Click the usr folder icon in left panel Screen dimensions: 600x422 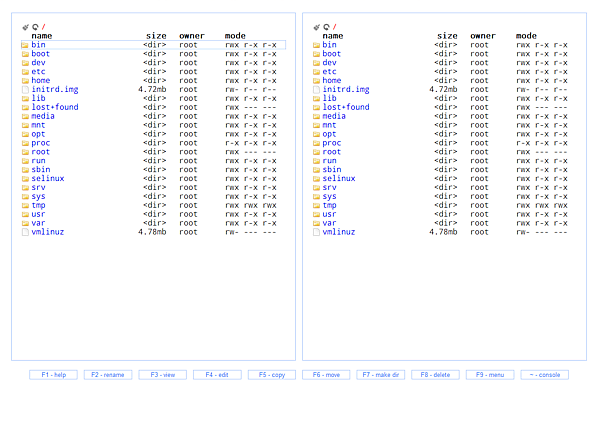[x=25, y=214]
